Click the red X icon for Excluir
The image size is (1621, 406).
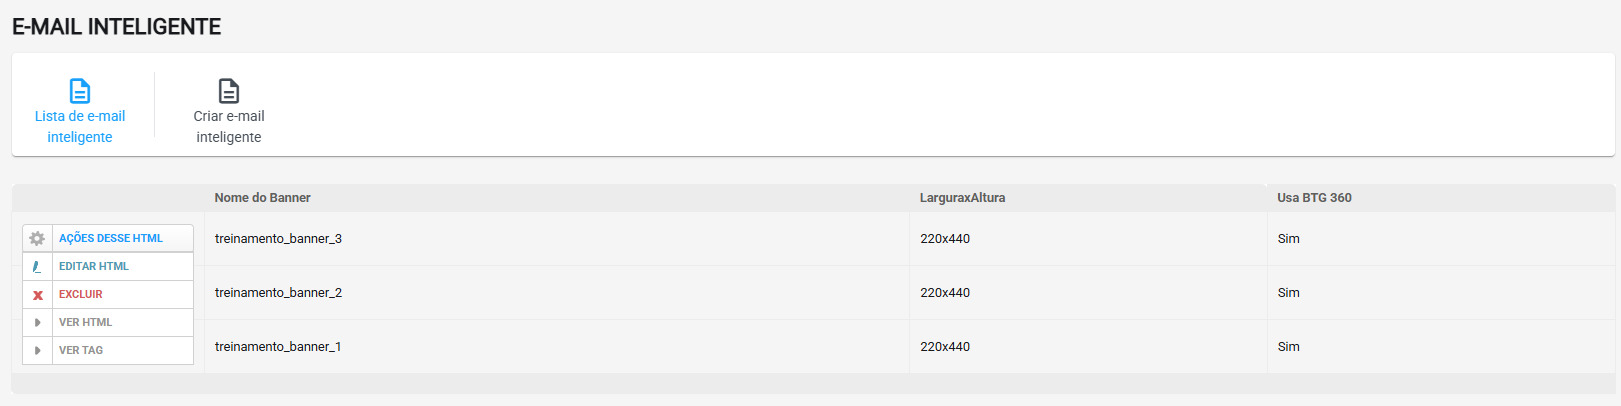(x=37, y=295)
